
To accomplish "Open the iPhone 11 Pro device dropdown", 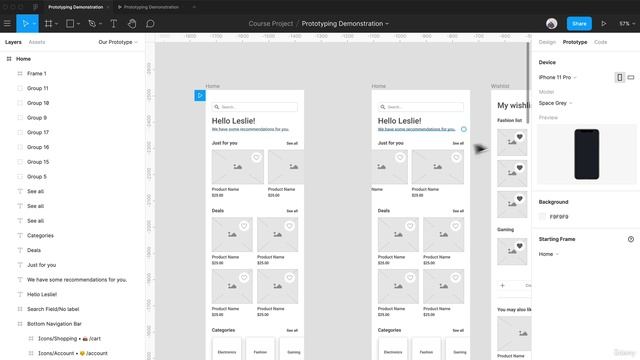I will tap(558, 77).
